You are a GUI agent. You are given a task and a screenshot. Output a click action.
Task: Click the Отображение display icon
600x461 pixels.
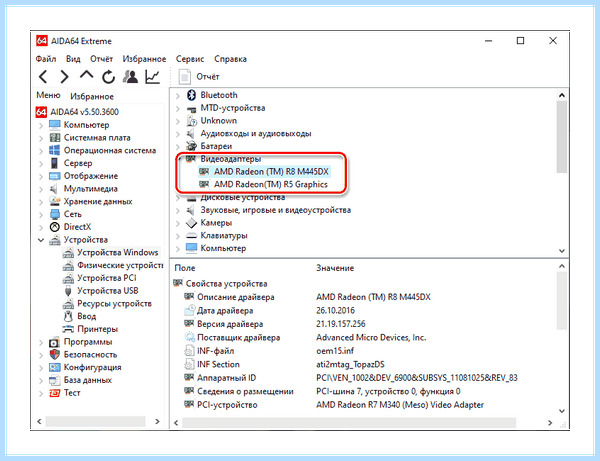pos(55,176)
